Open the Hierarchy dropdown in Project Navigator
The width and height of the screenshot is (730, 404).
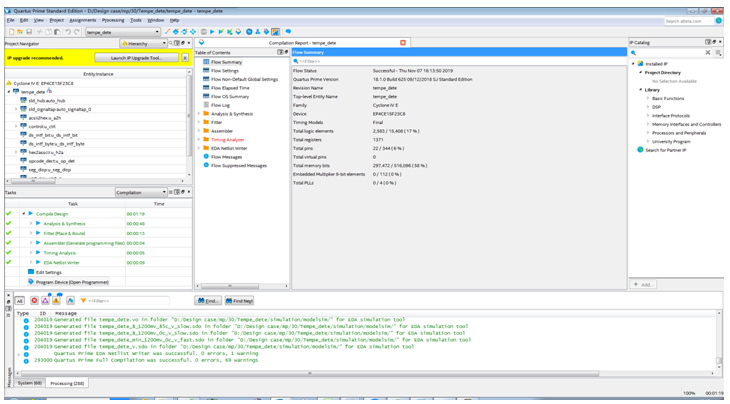coord(143,43)
